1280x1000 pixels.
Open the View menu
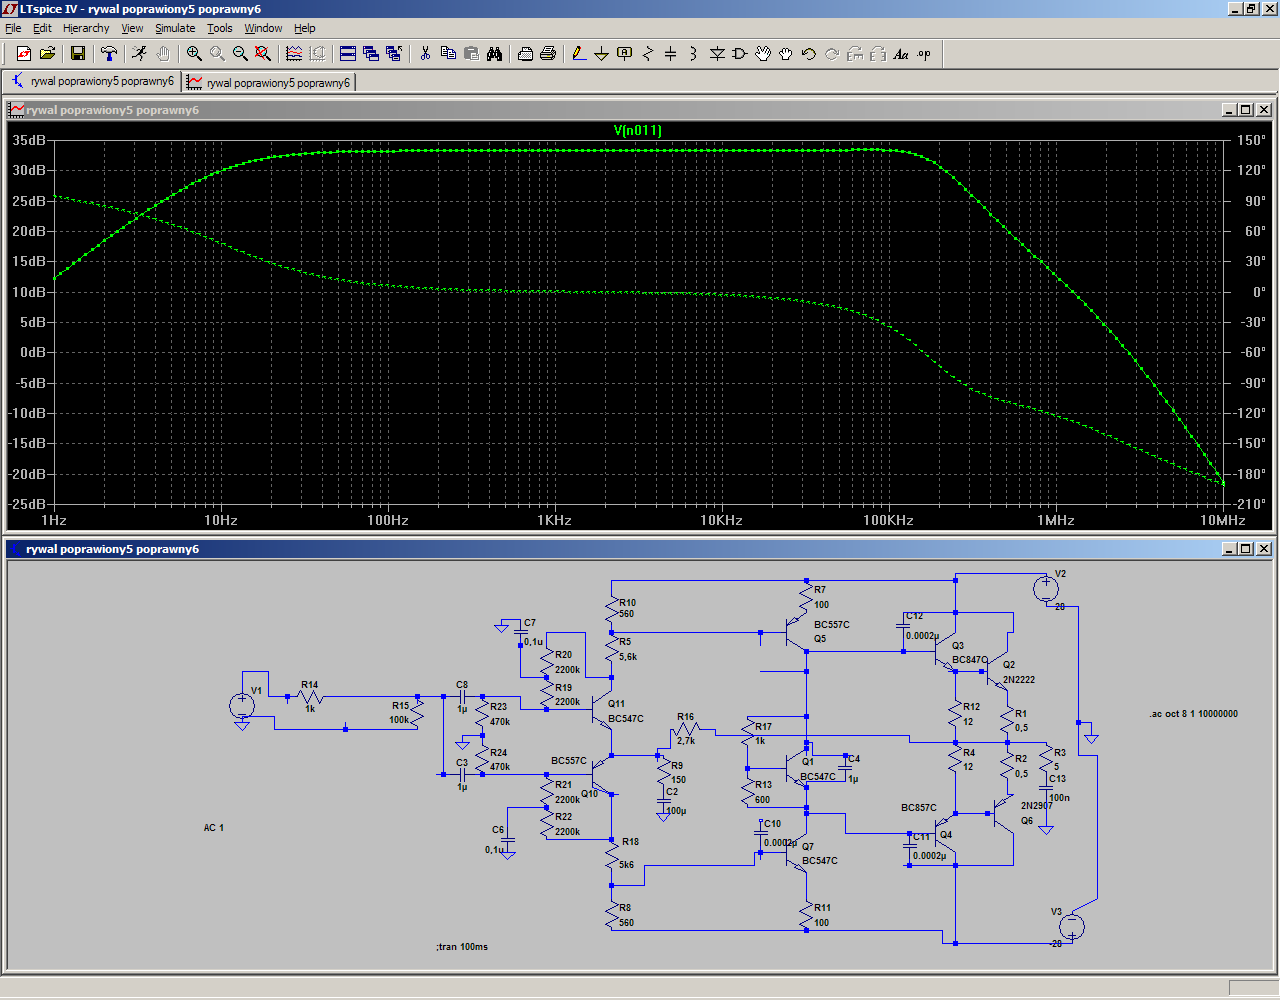coord(132,28)
